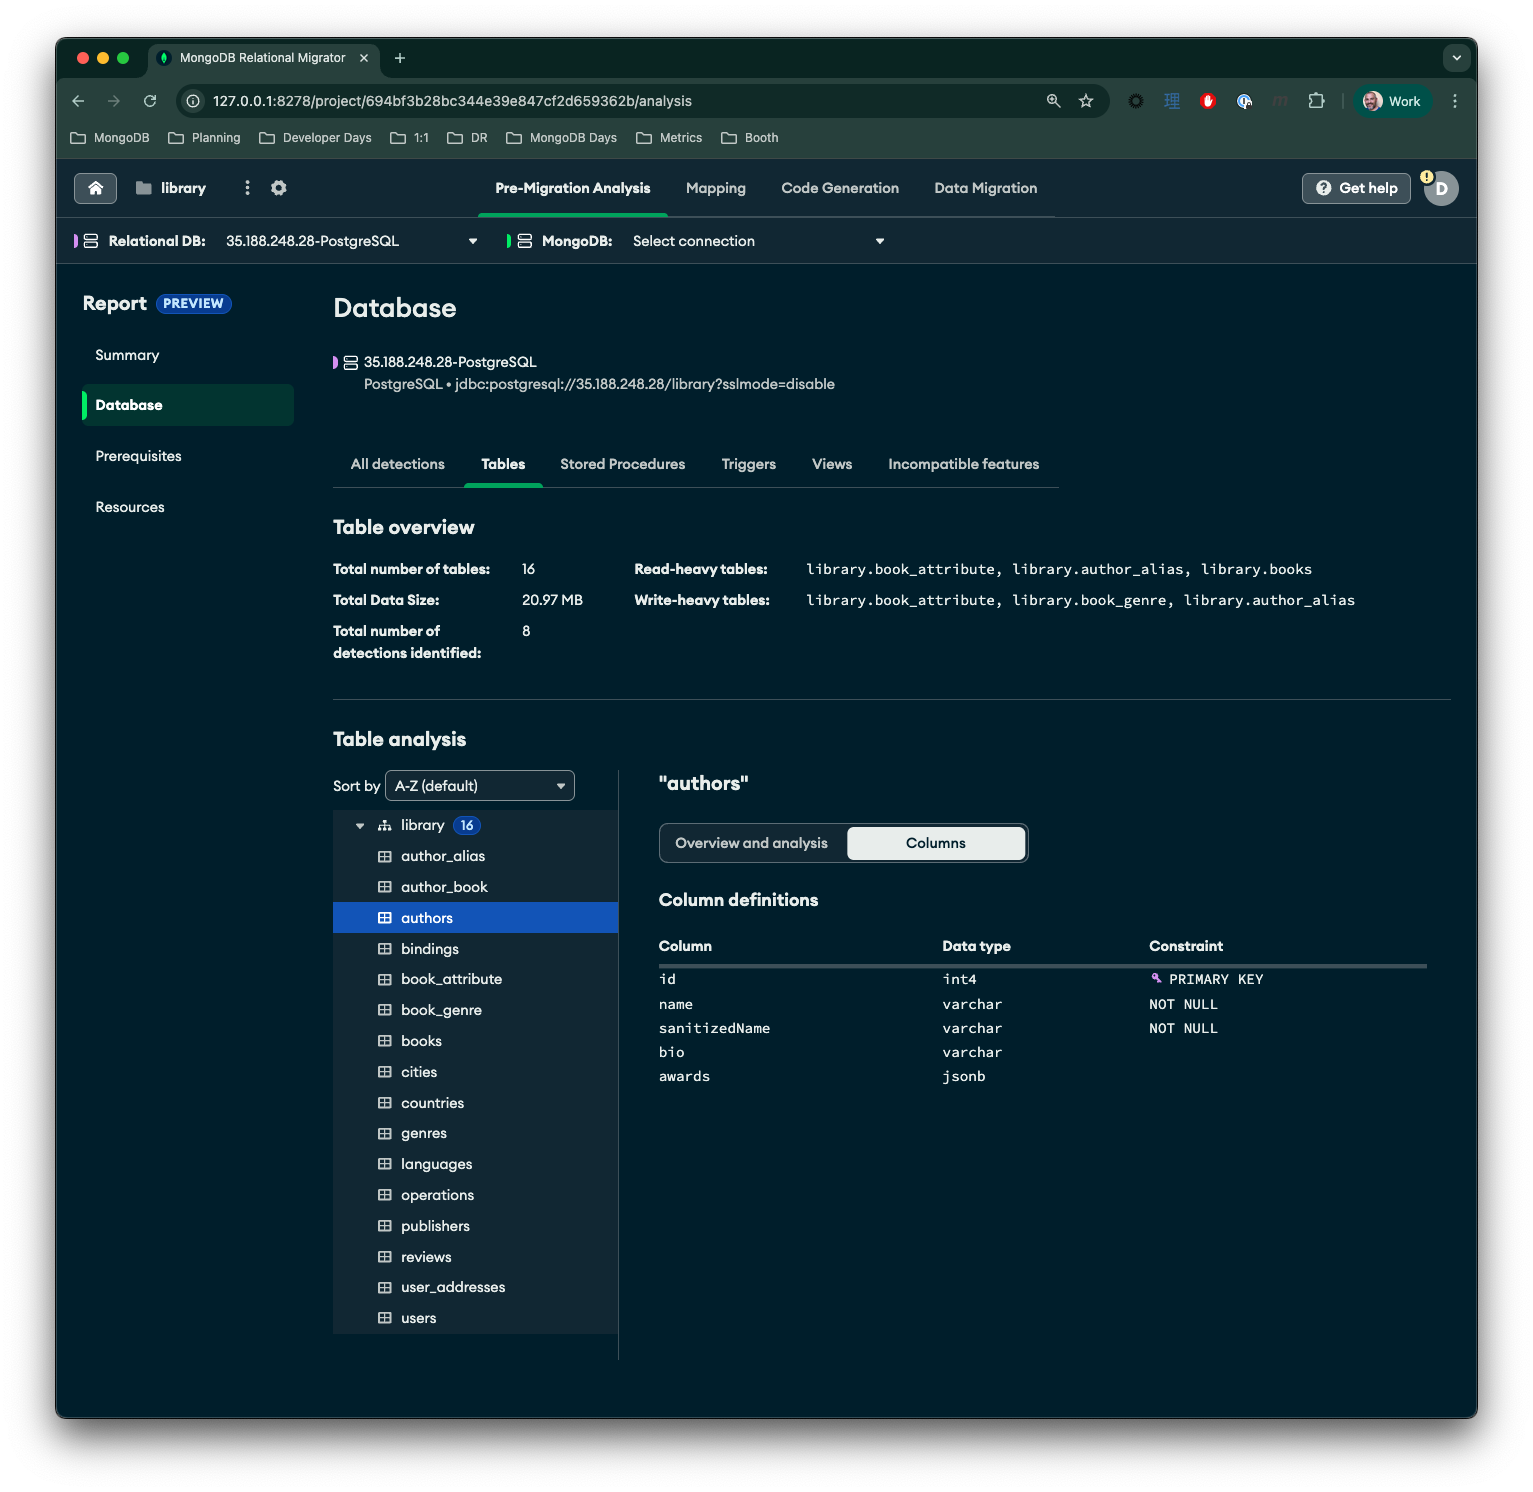Reload the page in the browser
The width and height of the screenshot is (1533, 1492).
(x=150, y=101)
